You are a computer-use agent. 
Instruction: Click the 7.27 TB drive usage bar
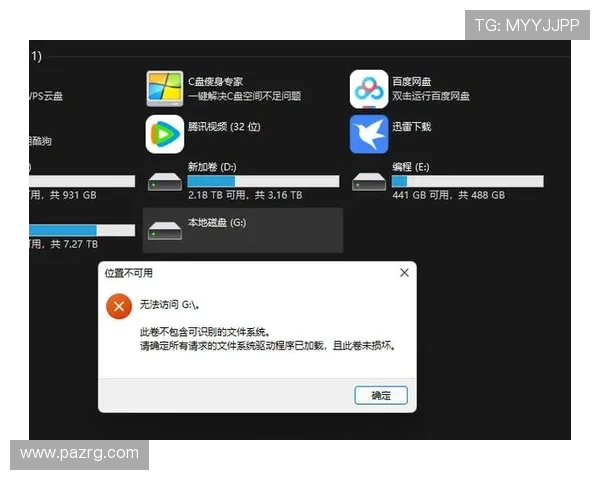82,230
